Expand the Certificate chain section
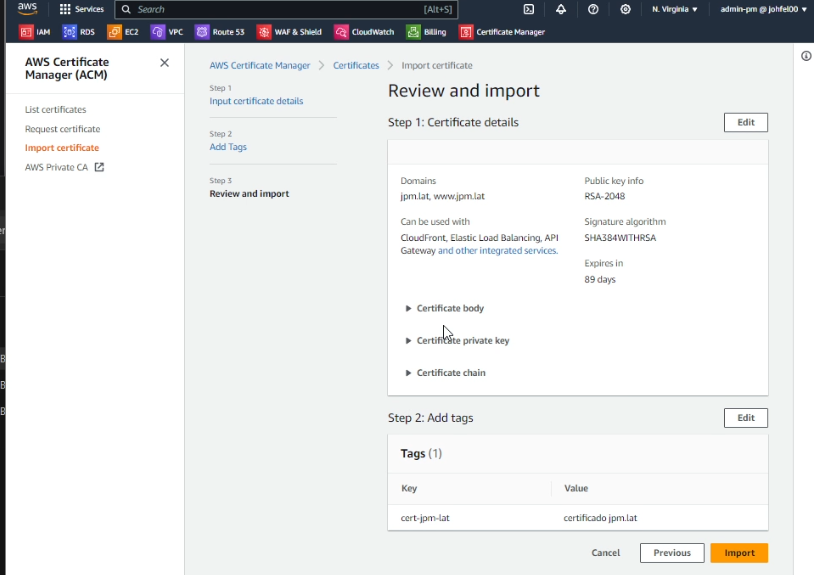This screenshot has height=575, width=814. click(445, 373)
